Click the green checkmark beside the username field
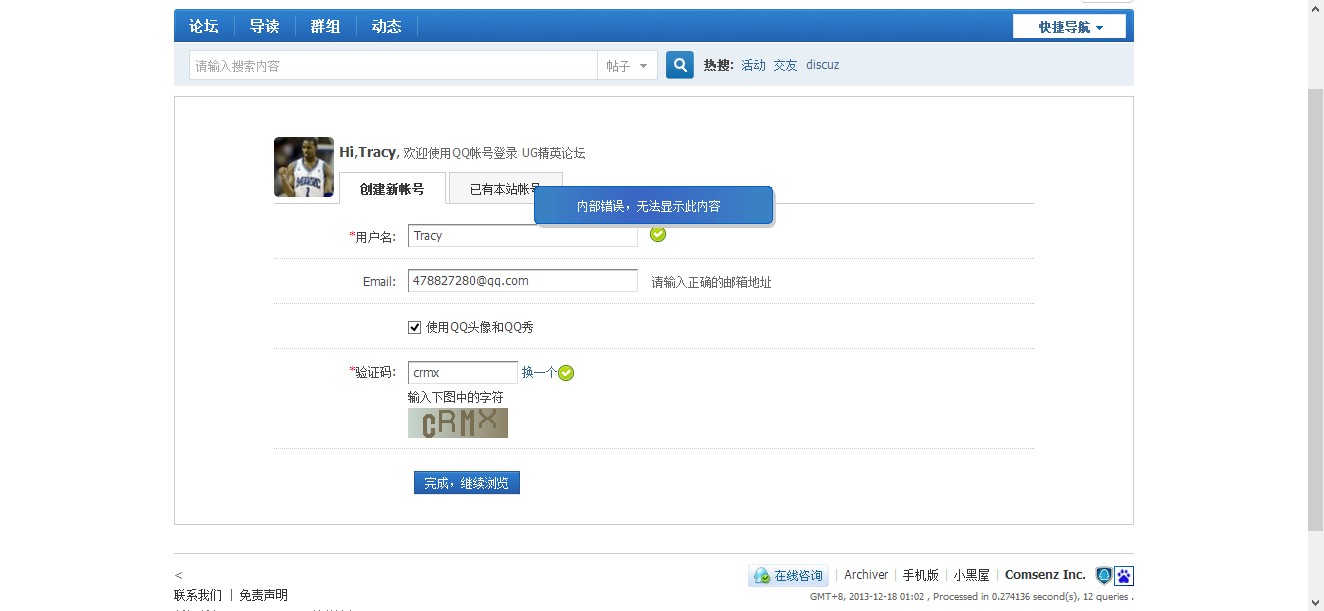The height and width of the screenshot is (611, 1324). tap(657, 234)
